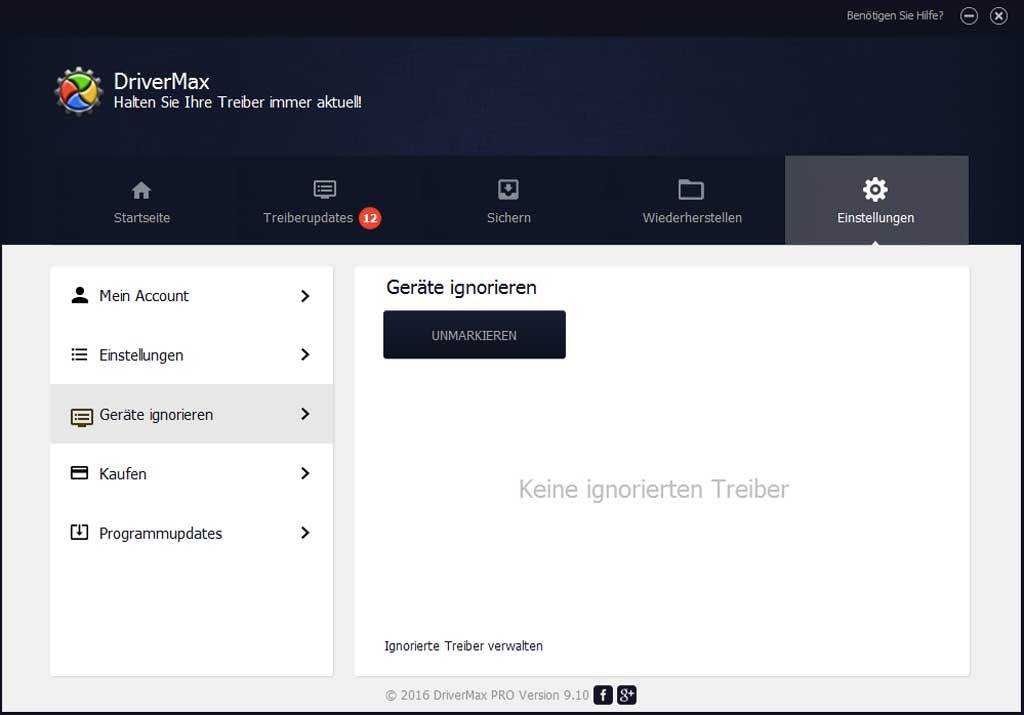Click the Treiberupdates list icon
The image size is (1024, 715).
325,190
